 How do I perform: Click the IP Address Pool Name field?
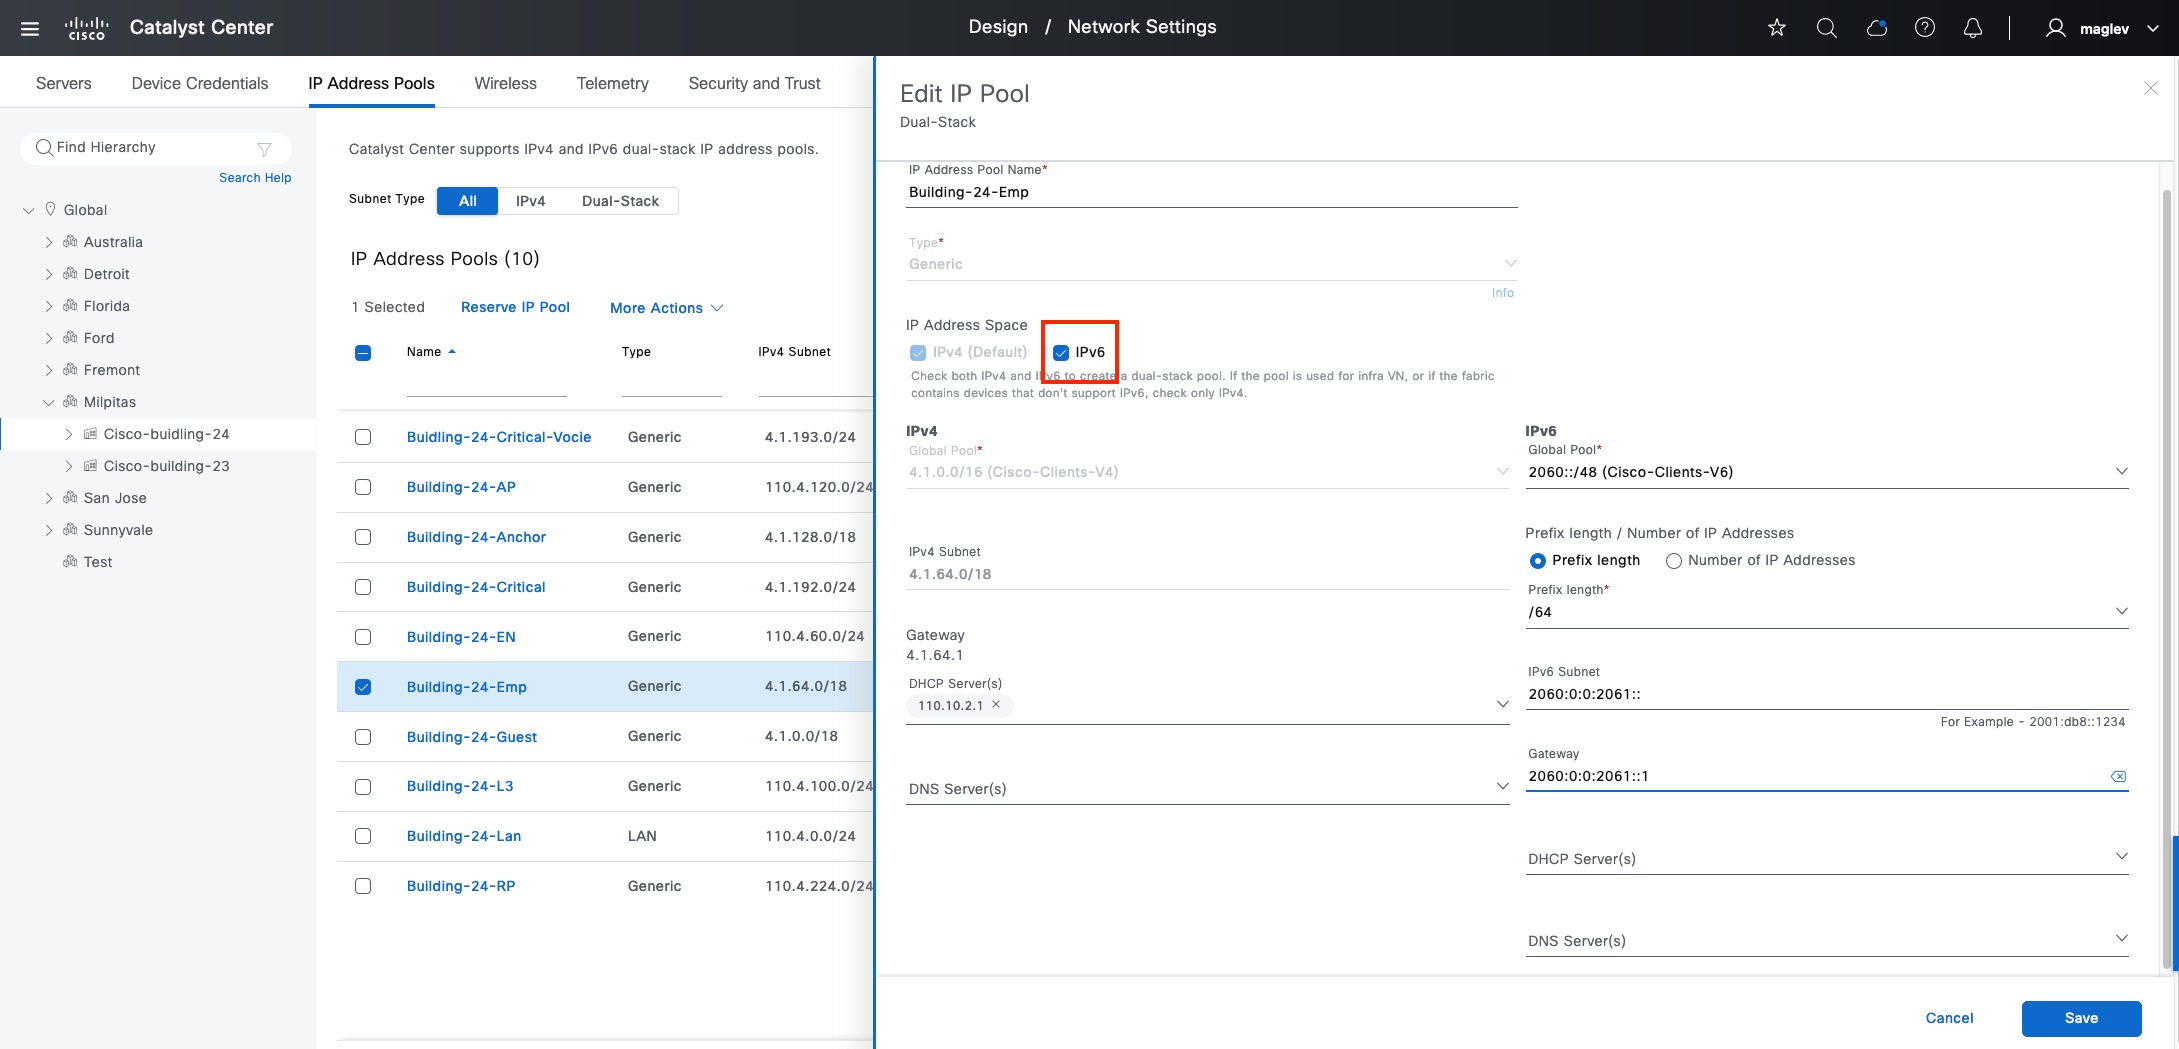click(x=1210, y=192)
